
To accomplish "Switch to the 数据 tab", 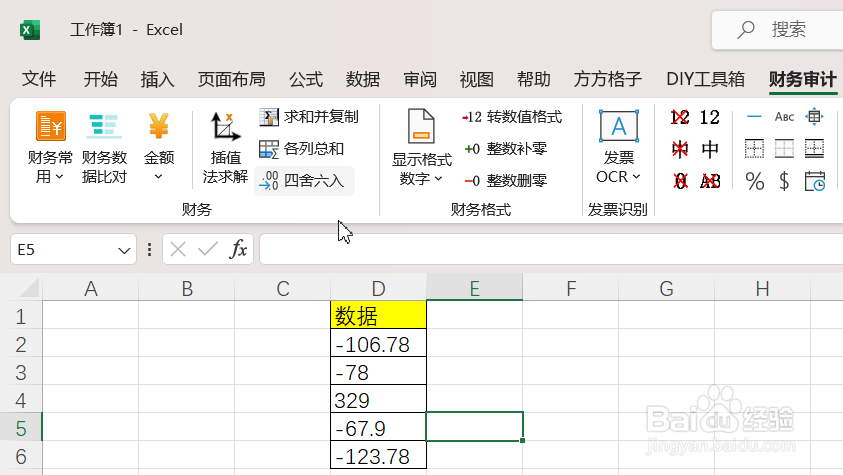I will point(363,79).
